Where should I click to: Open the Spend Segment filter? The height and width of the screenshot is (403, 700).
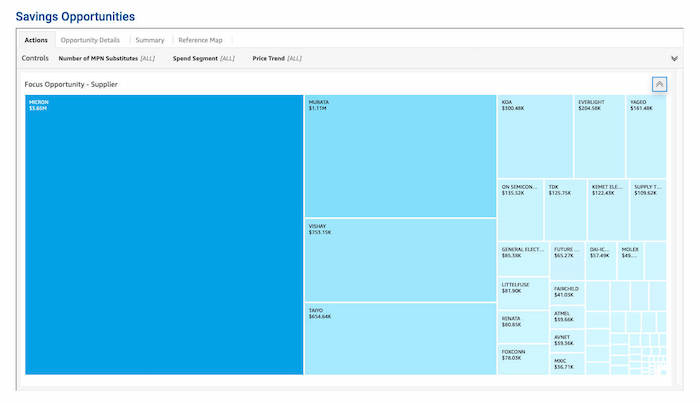pos(203,59)
